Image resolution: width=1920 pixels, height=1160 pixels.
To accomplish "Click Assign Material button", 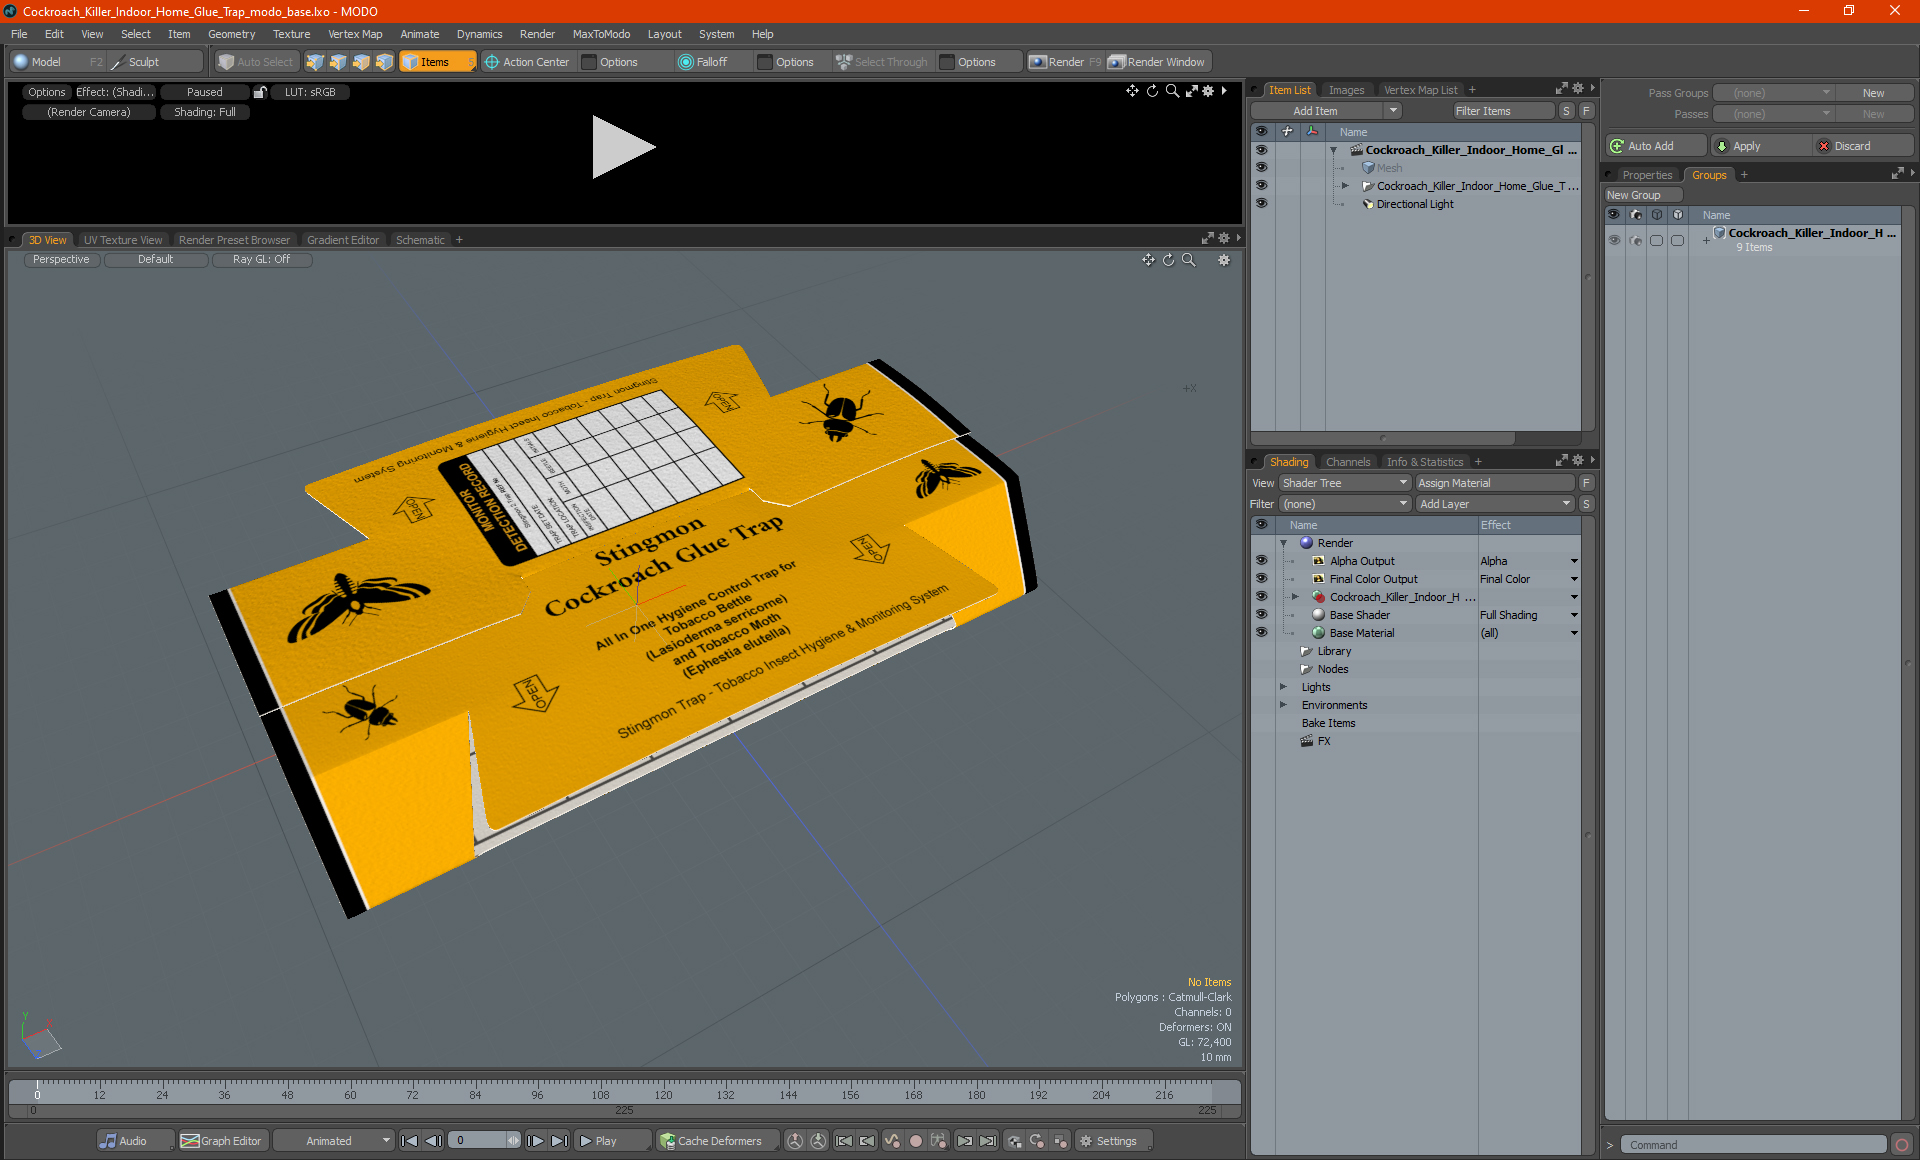I will (1495, 483).
